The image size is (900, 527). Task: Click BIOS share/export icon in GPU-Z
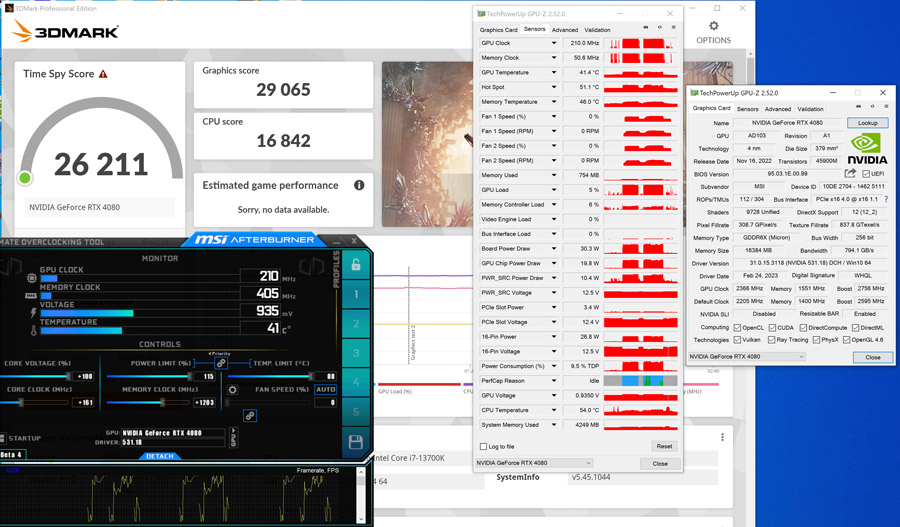pos(850,173)
